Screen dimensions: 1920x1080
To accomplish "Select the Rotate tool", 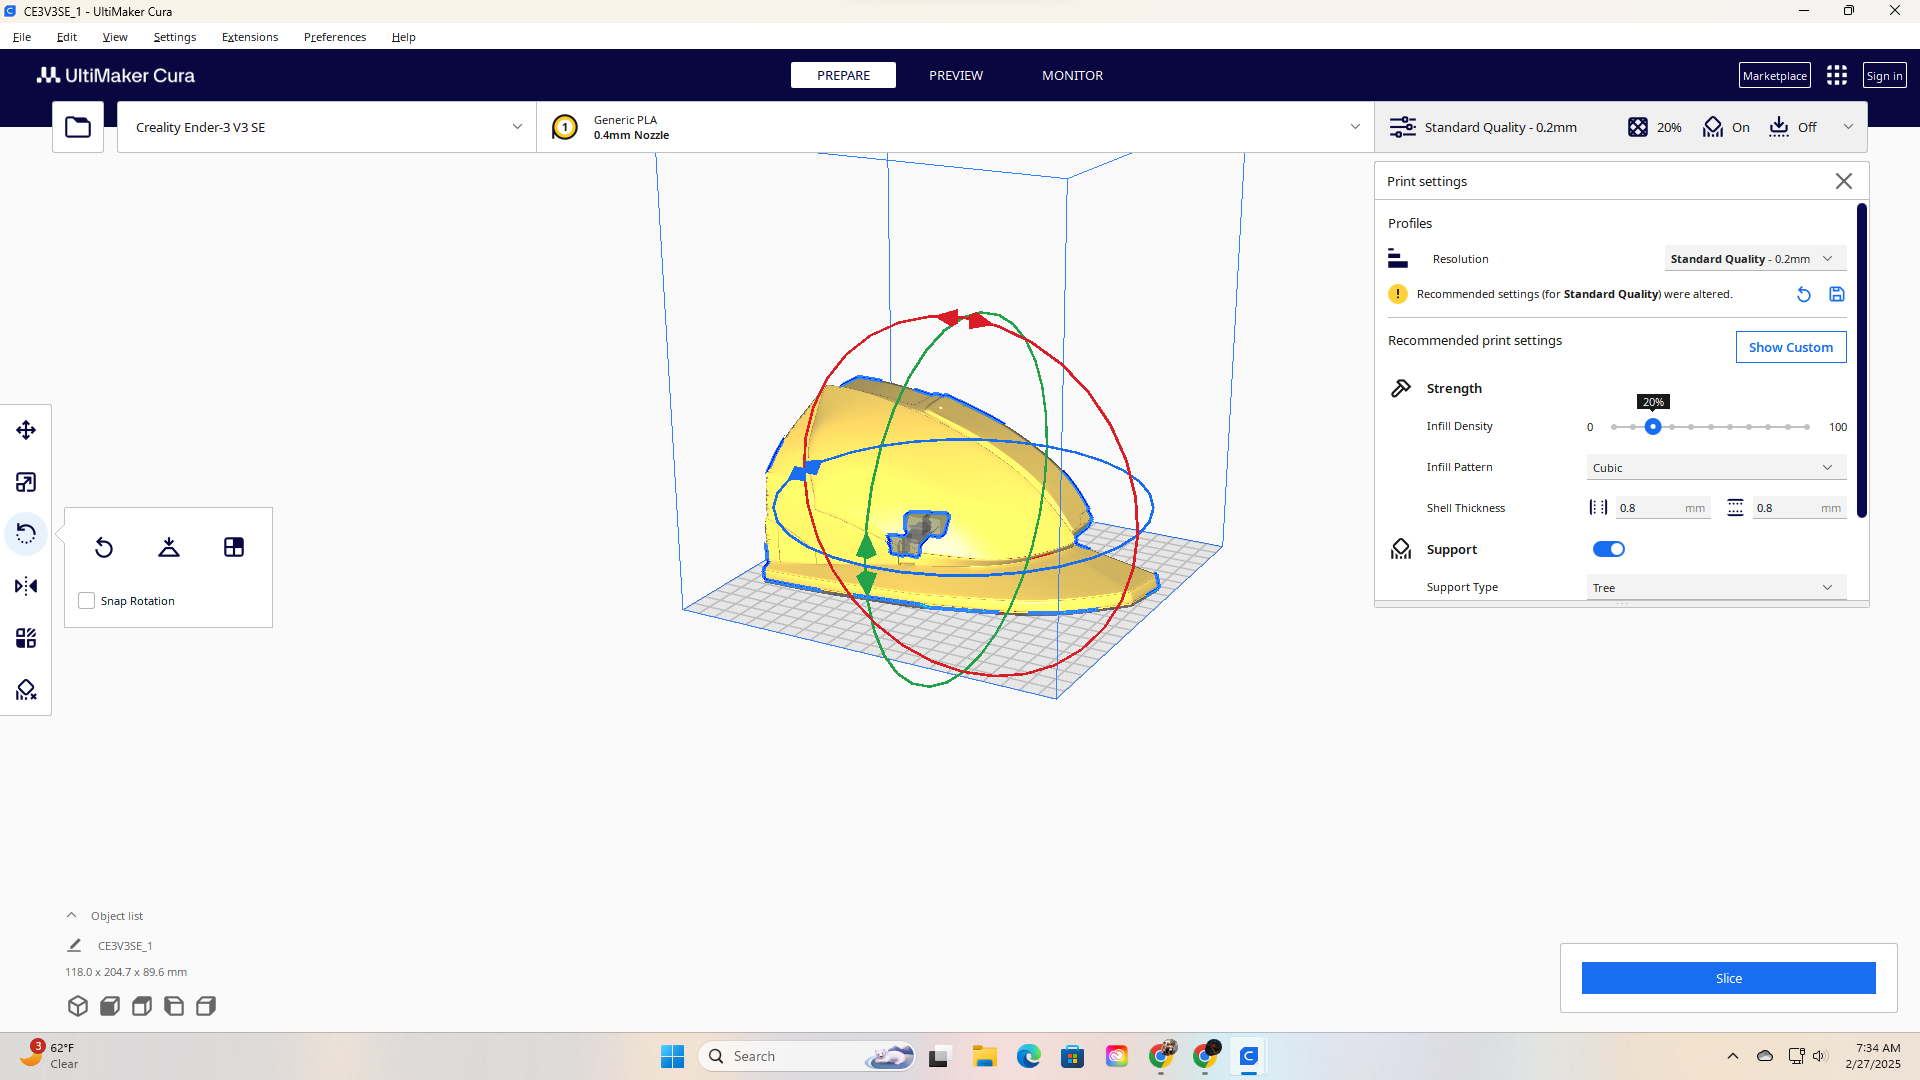I will (x=26, y=534).
